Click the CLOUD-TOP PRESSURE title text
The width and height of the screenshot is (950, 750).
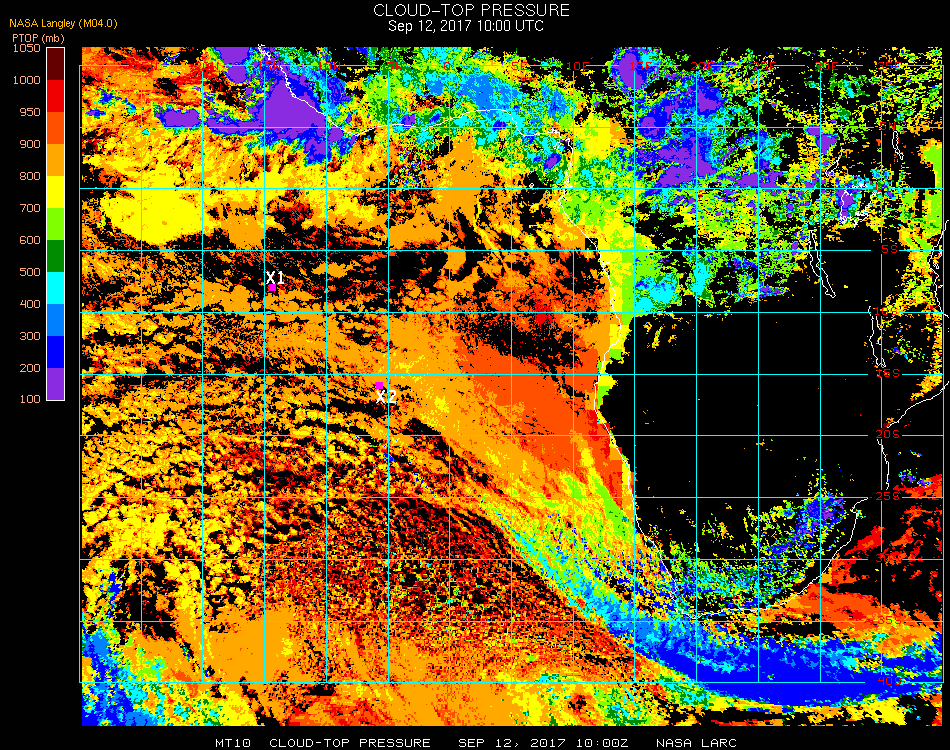(471, 10)
